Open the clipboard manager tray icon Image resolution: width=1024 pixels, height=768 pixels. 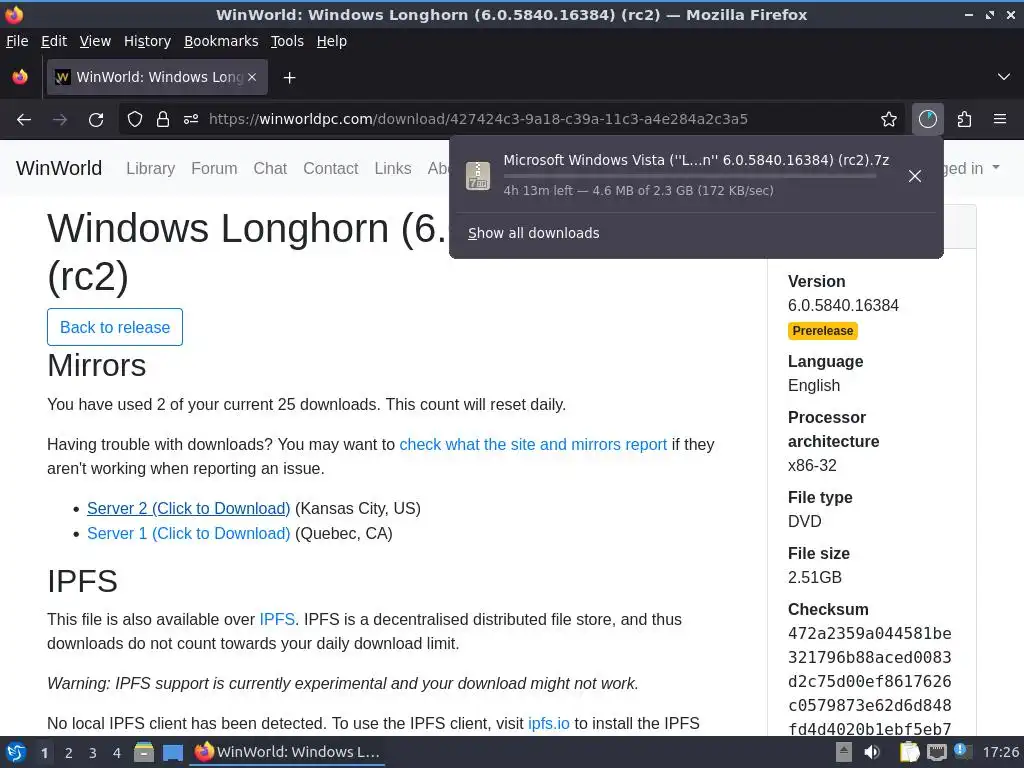909,752
